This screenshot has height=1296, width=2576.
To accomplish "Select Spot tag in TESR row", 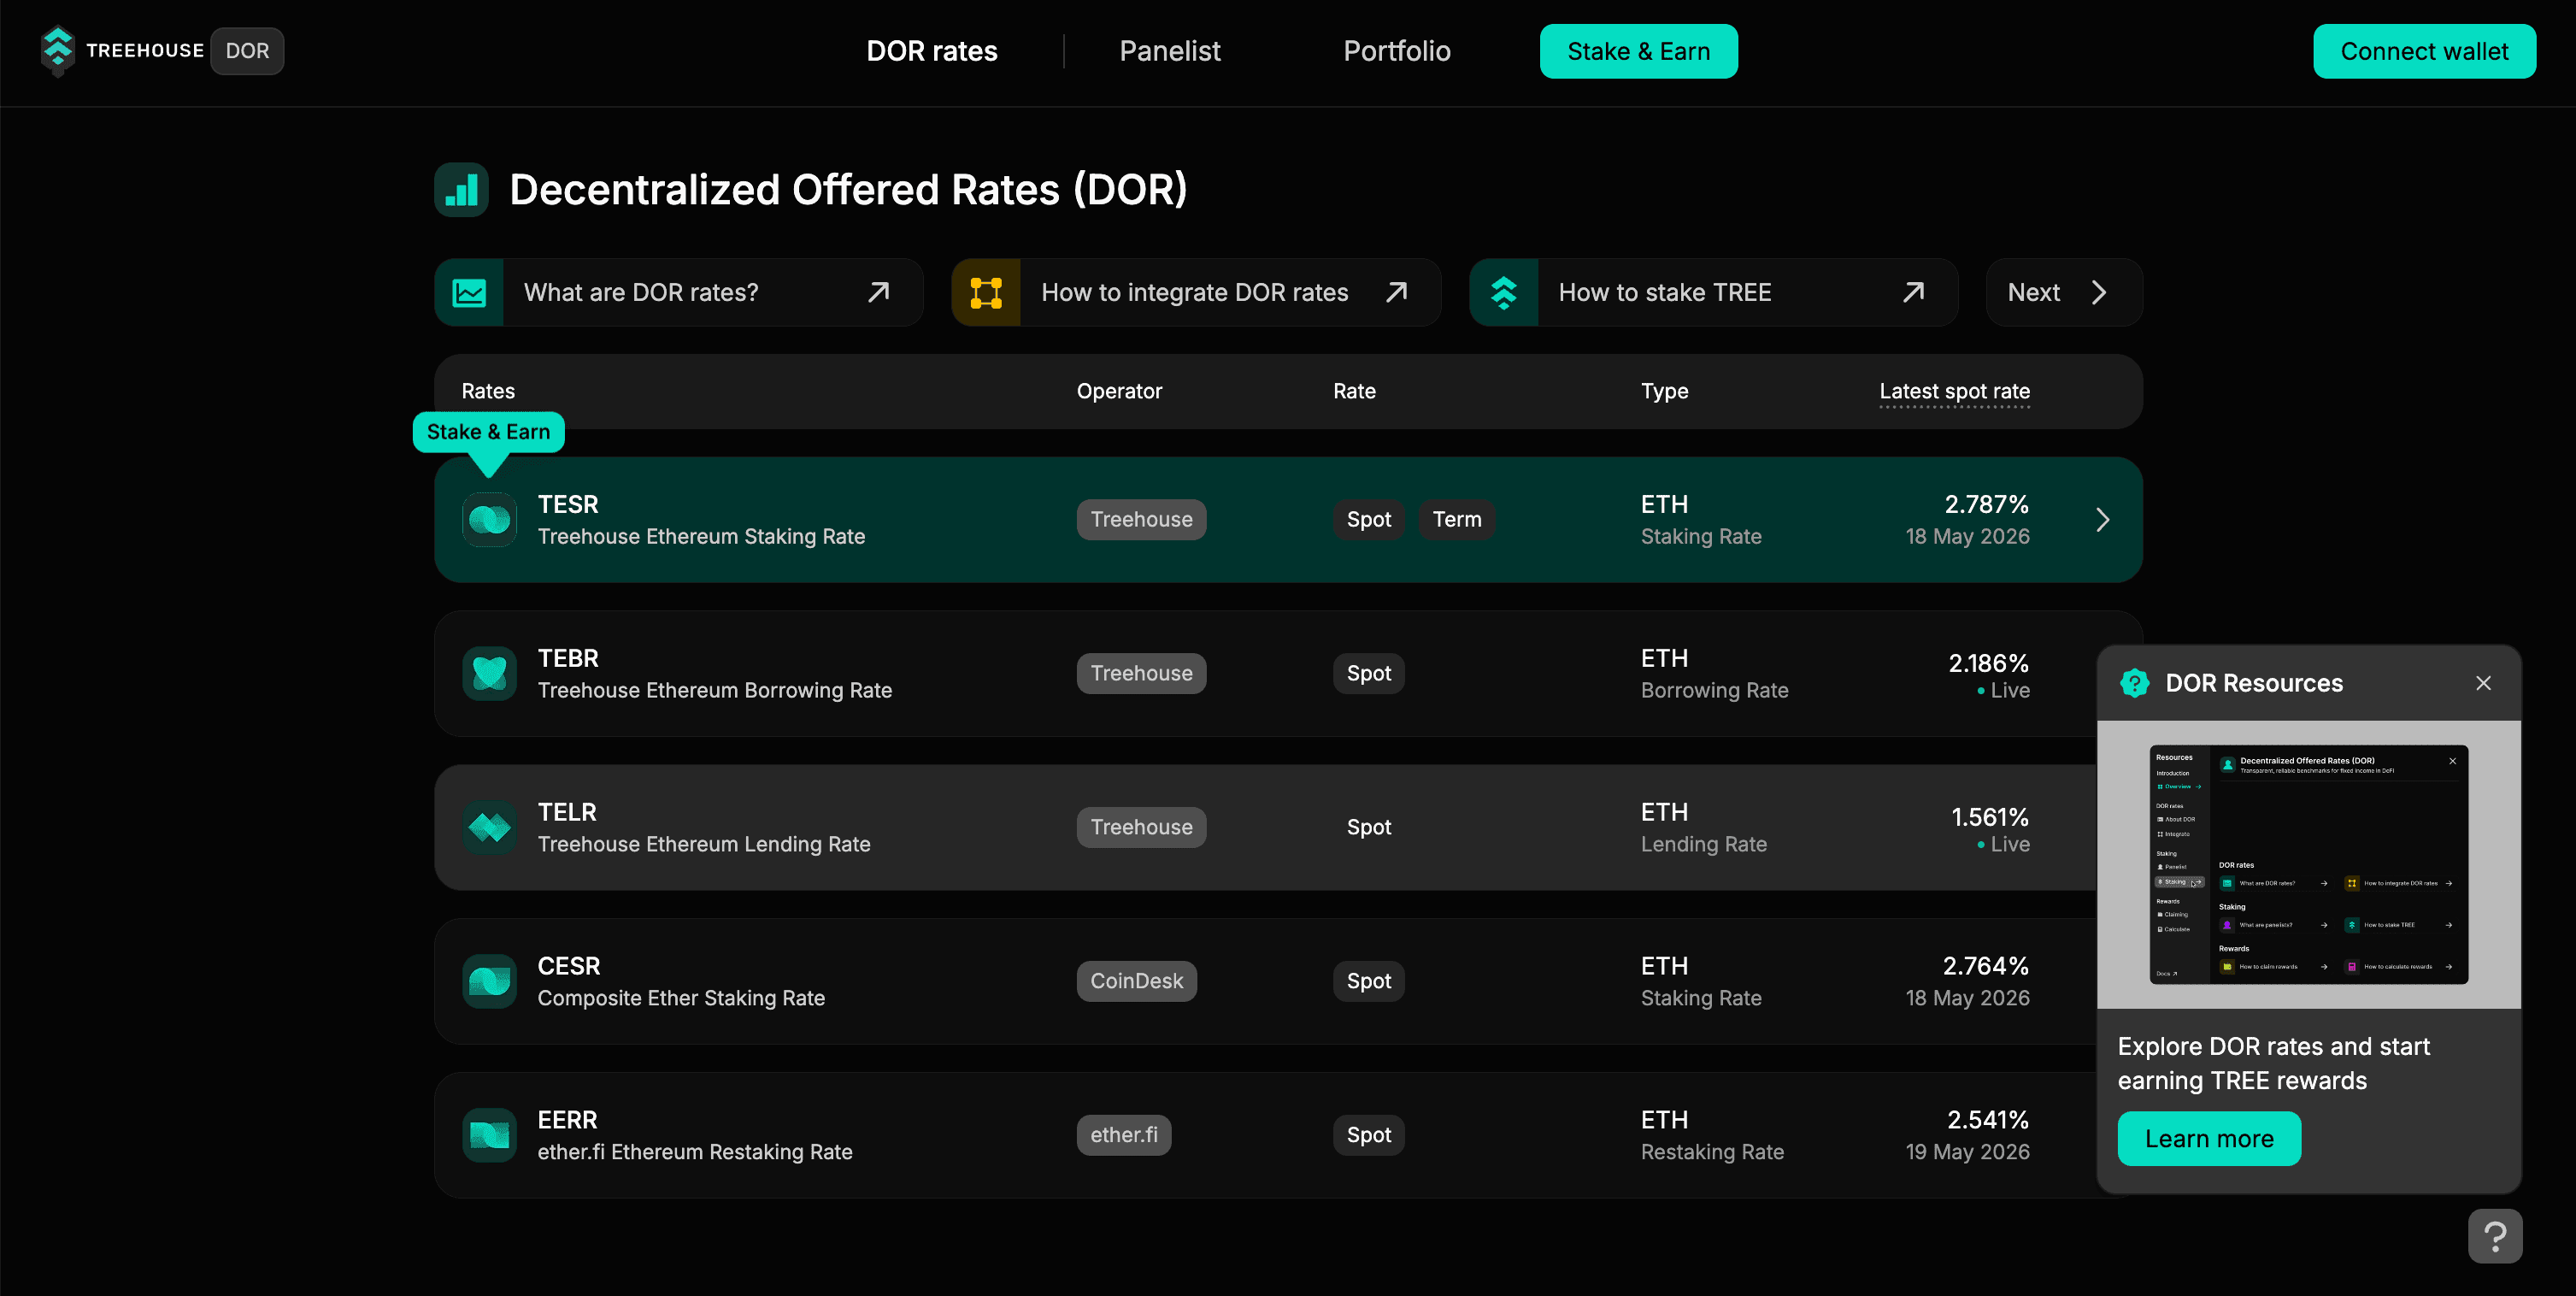I will [1368, 520].
